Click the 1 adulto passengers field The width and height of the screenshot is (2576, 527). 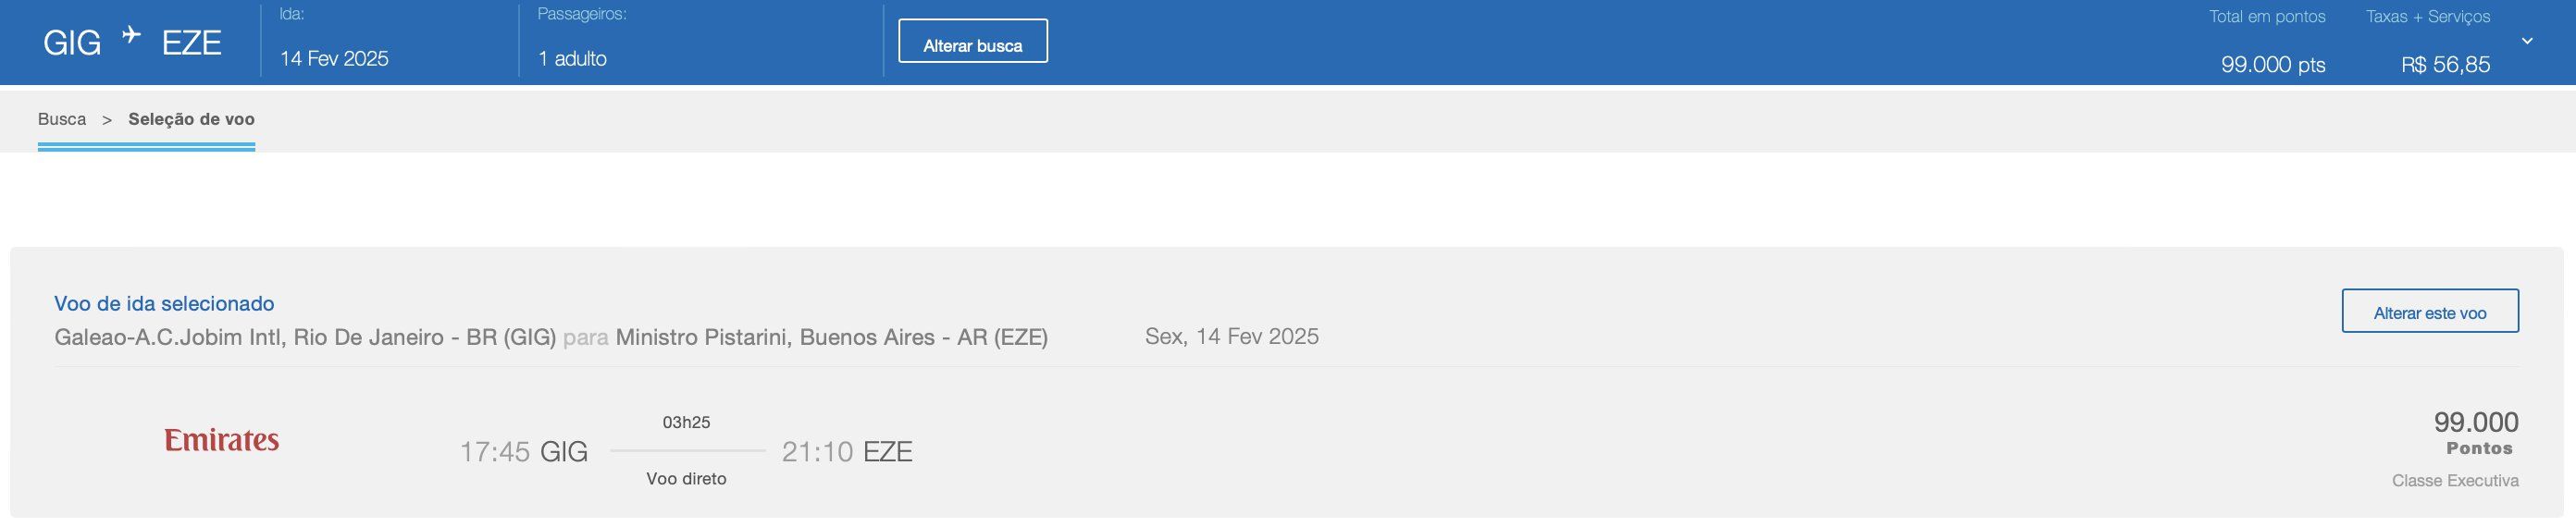point(572,58)
